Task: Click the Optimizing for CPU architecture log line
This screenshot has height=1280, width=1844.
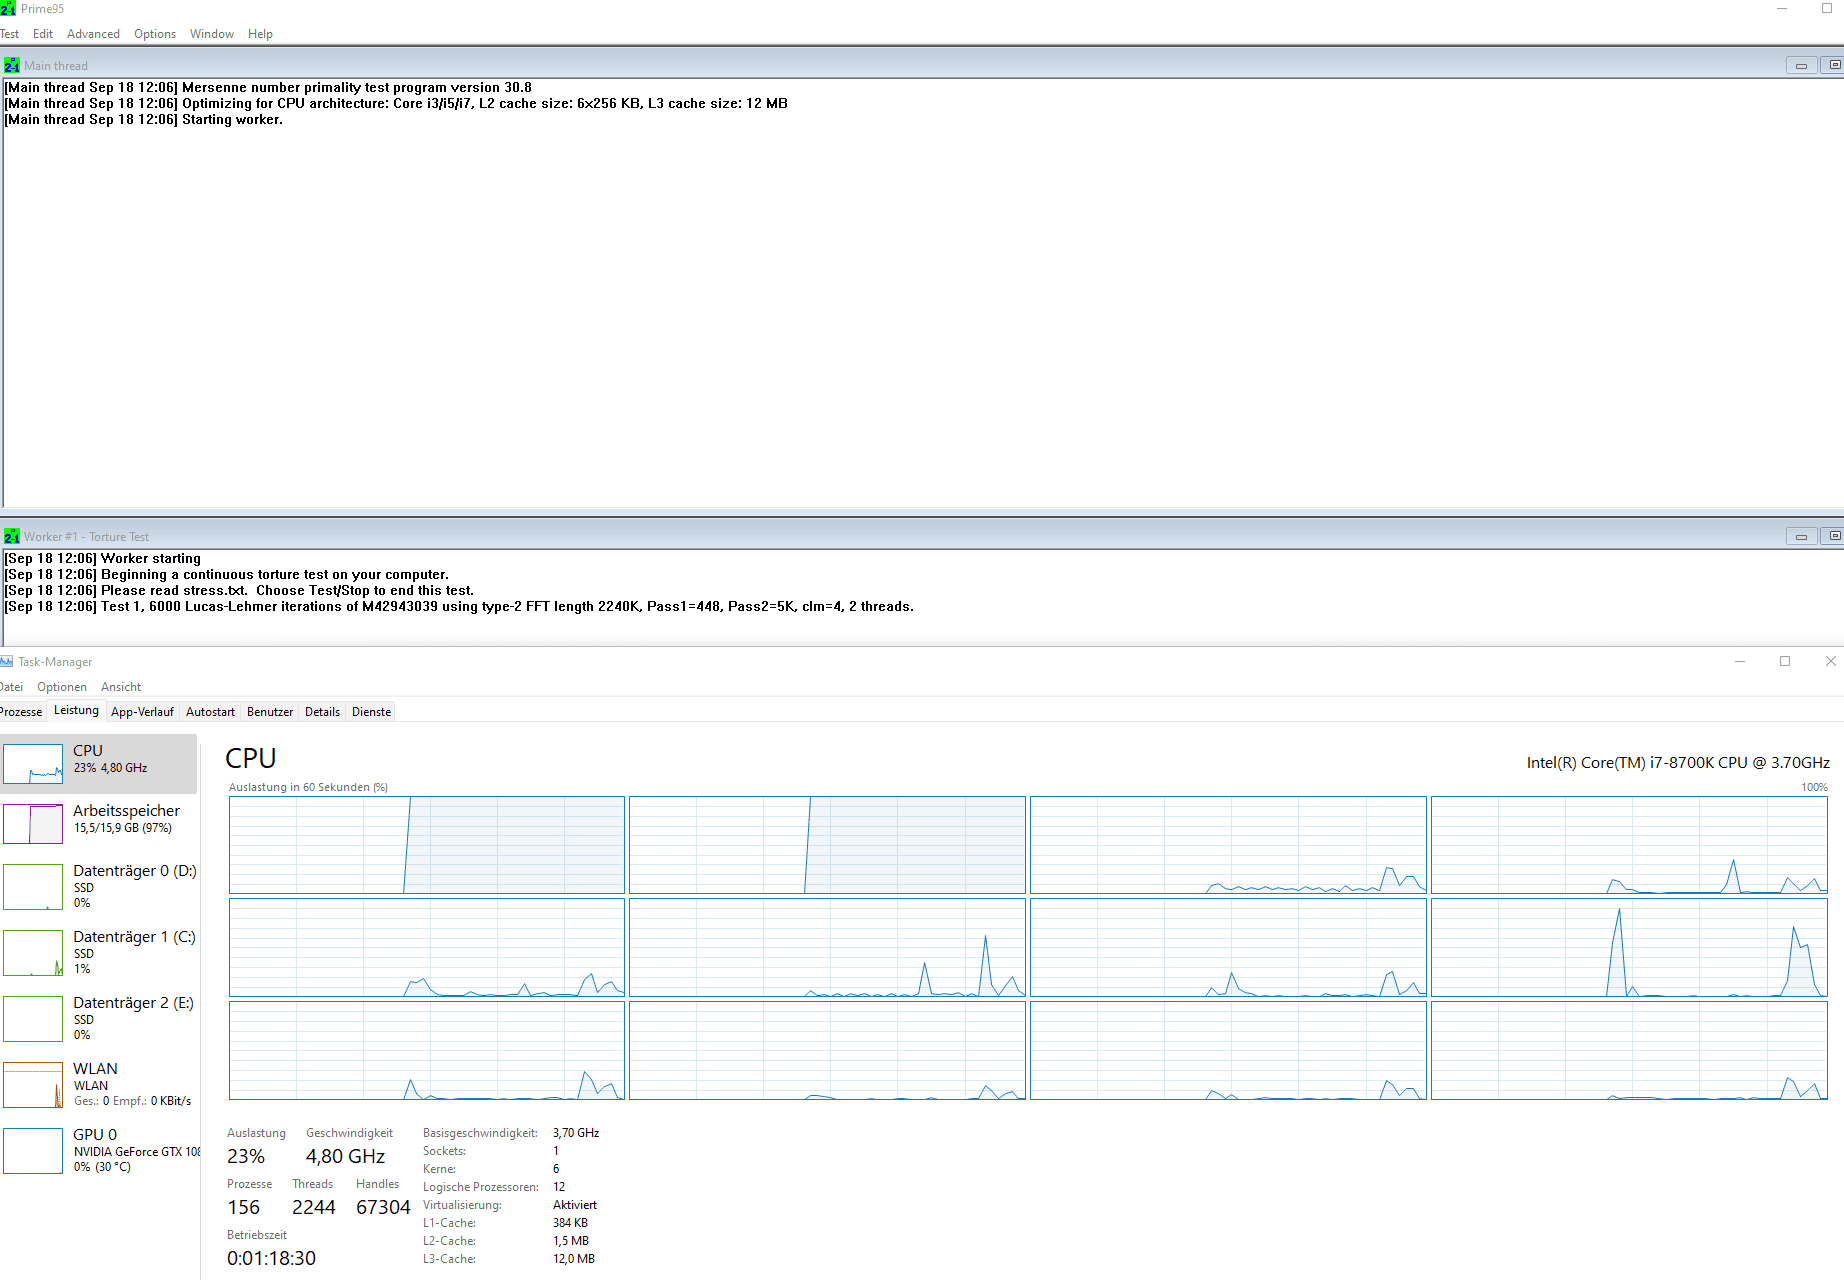Action: click(x=396, y=104)
